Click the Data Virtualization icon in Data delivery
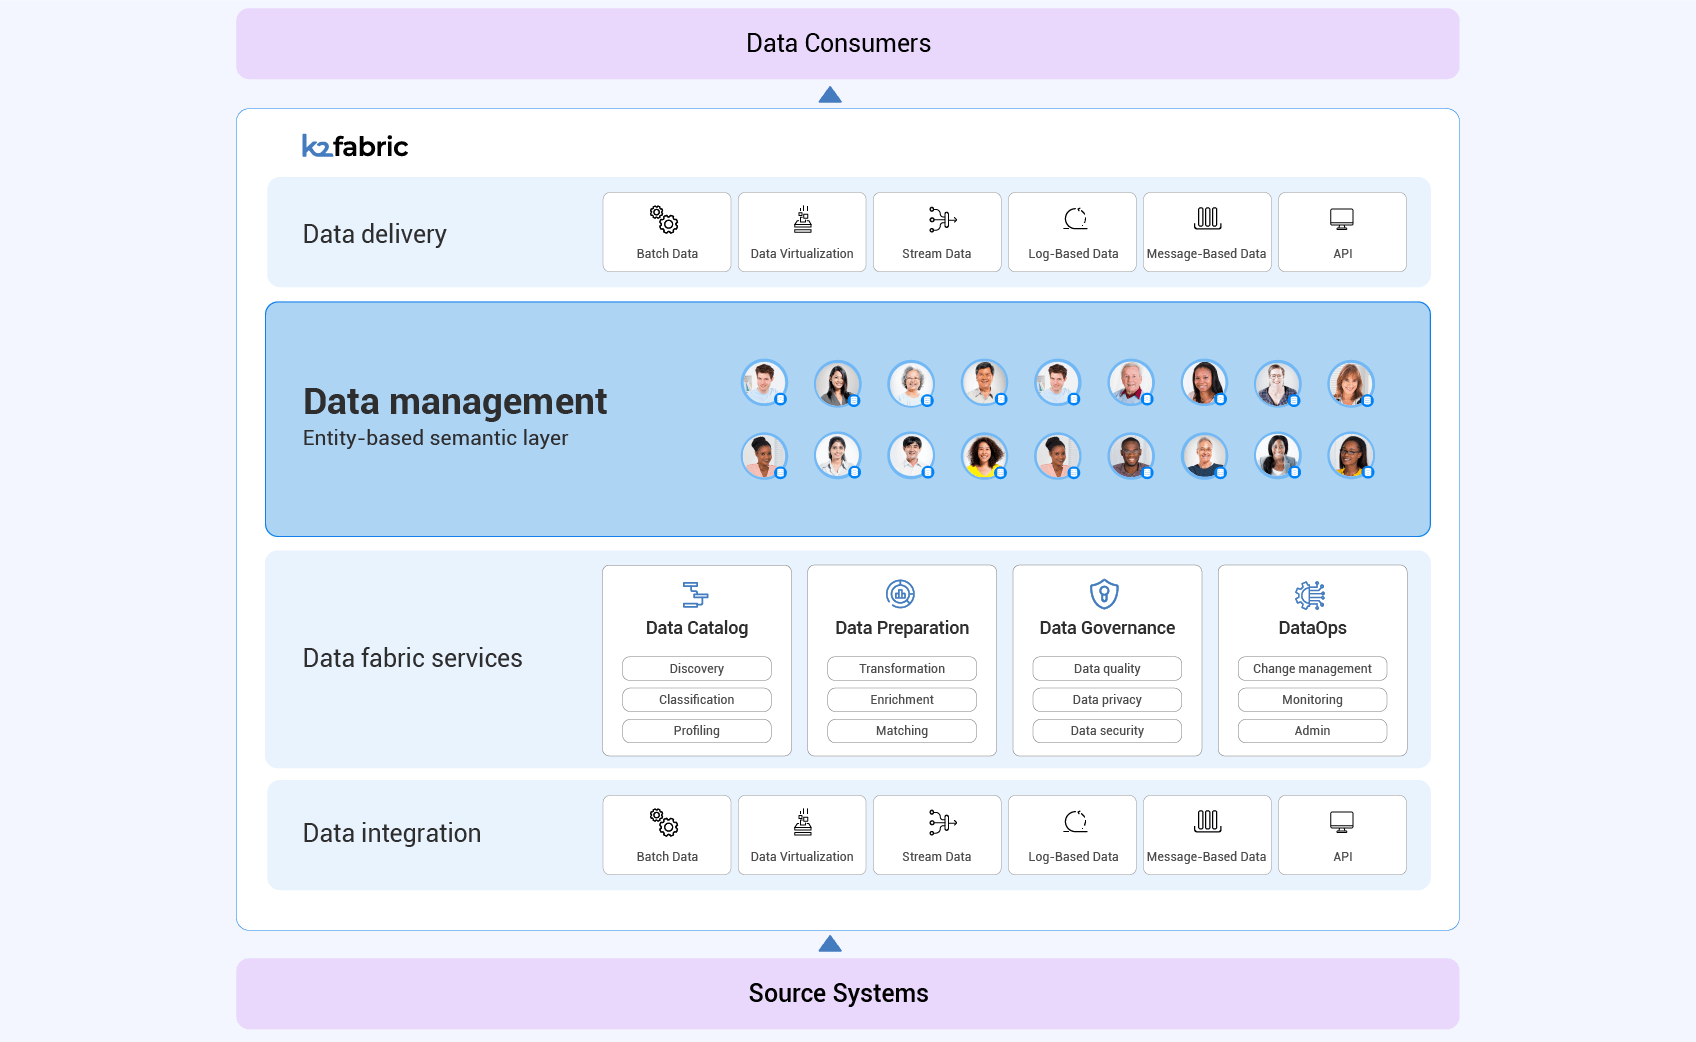The height and width of the screenshot is (1042, 1696). coord(801,218)
